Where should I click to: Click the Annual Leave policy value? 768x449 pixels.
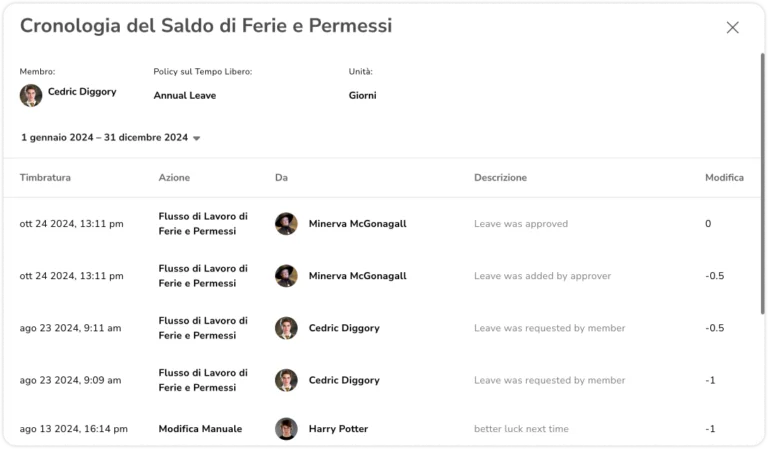tap(184, 96)
